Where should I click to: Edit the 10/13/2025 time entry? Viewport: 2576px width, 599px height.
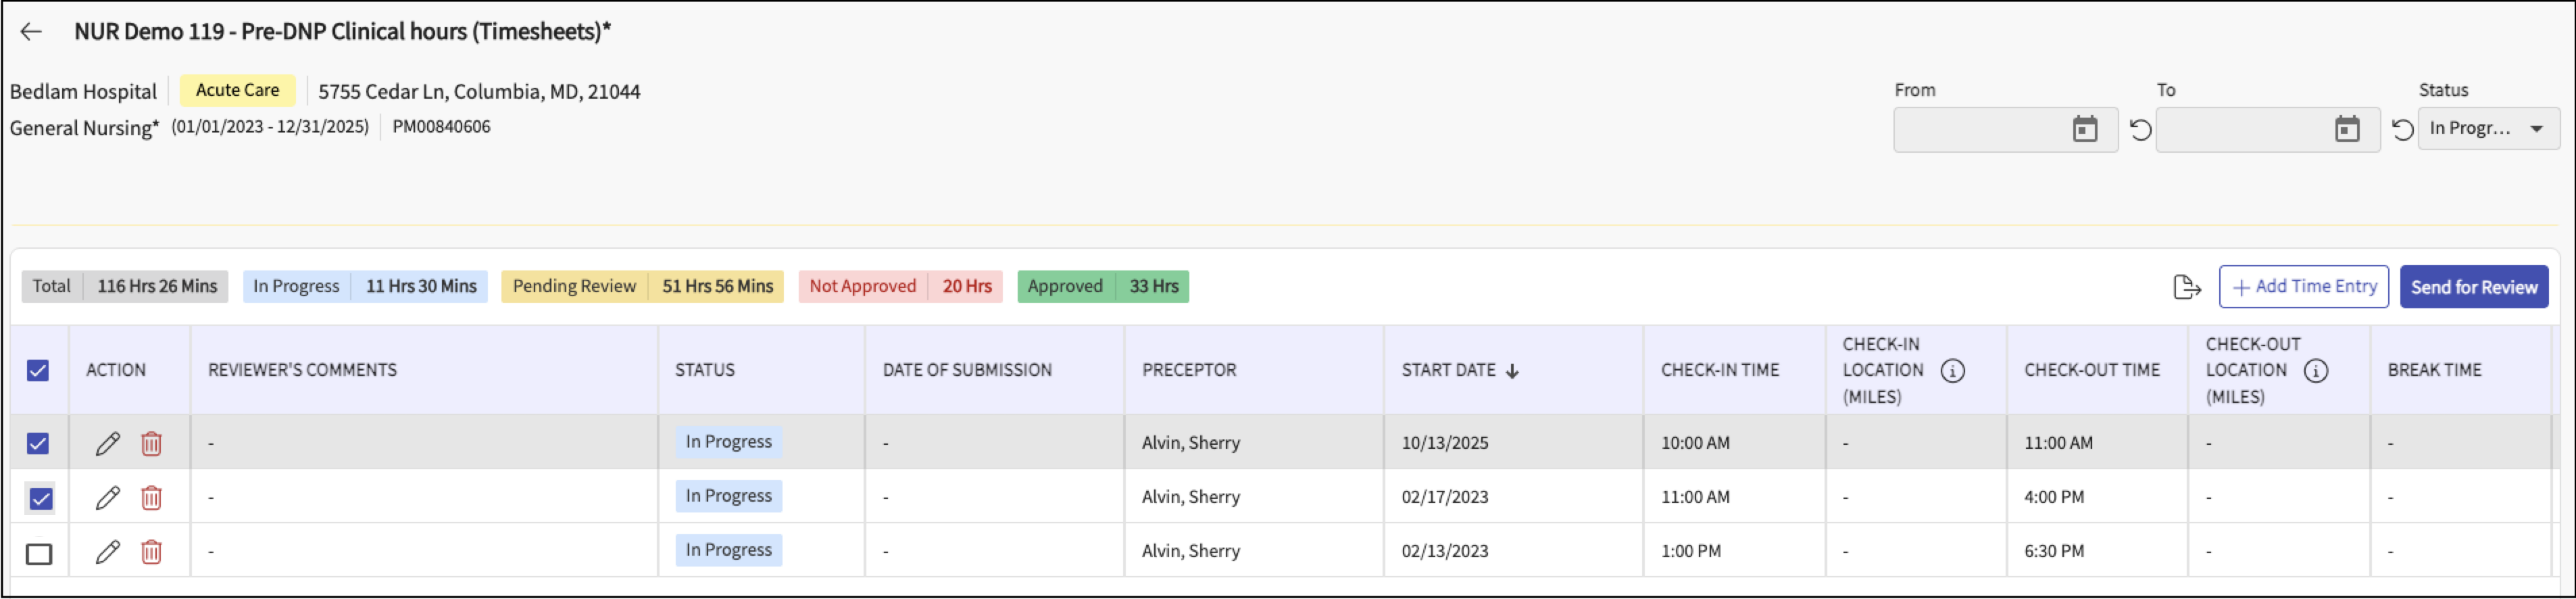pos(108,443)
